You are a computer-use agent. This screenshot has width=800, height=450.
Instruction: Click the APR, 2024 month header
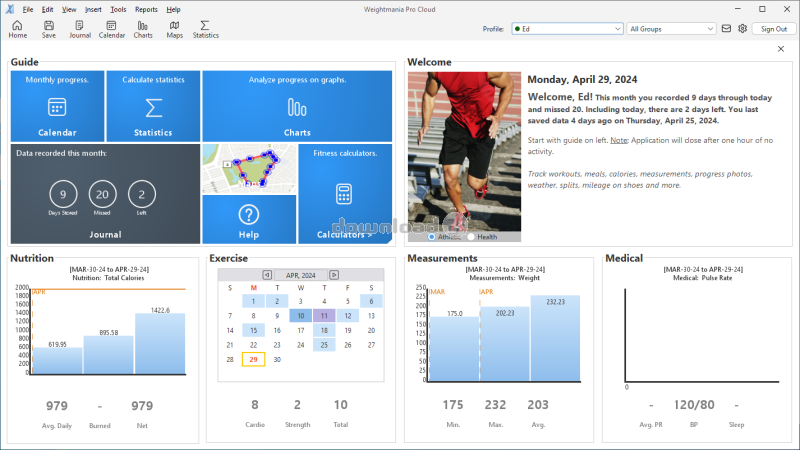pos(301,276)
